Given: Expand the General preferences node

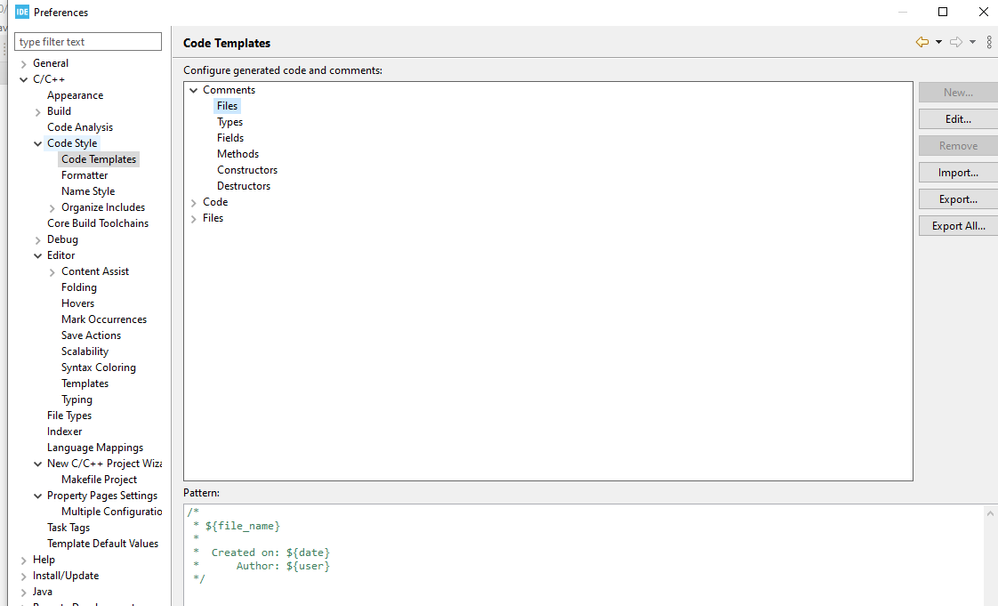Looking at the screenshot, I should [24, 64].
